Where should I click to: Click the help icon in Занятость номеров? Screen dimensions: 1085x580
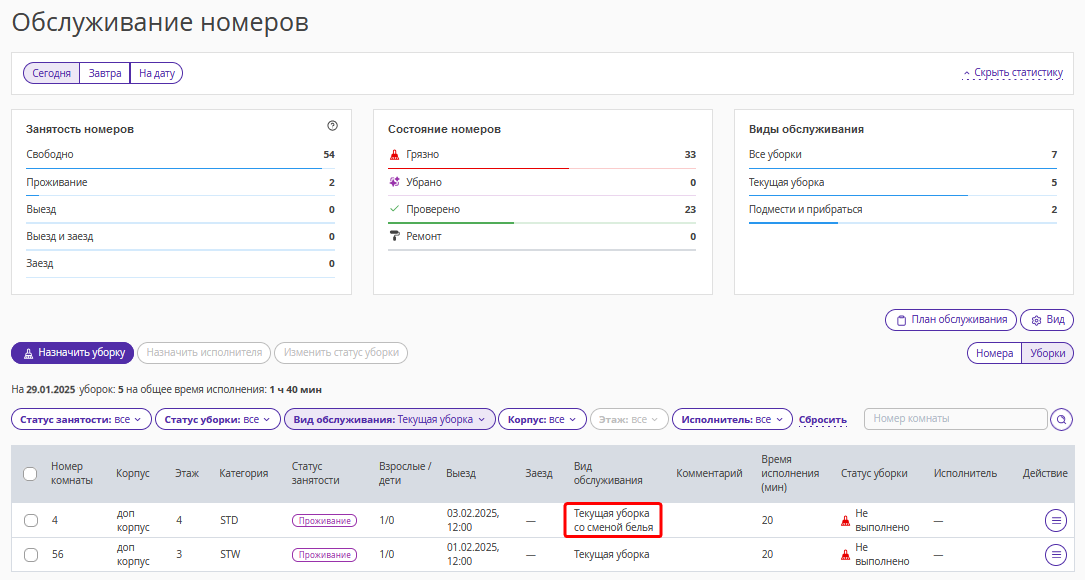(x=332, y=126)
